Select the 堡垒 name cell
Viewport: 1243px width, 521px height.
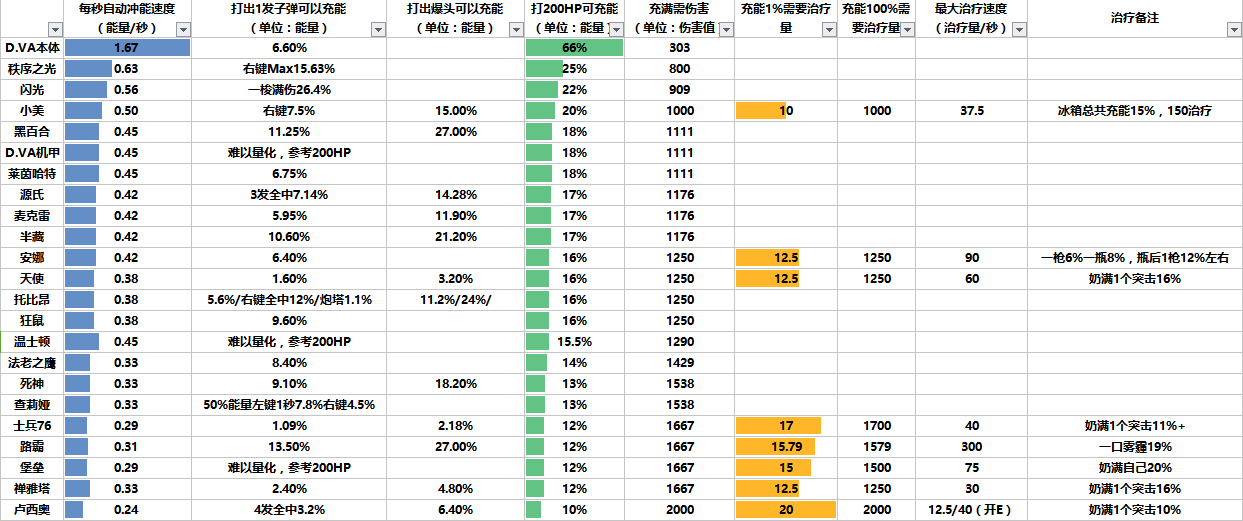pyautogui.click(x=32, y=468)
